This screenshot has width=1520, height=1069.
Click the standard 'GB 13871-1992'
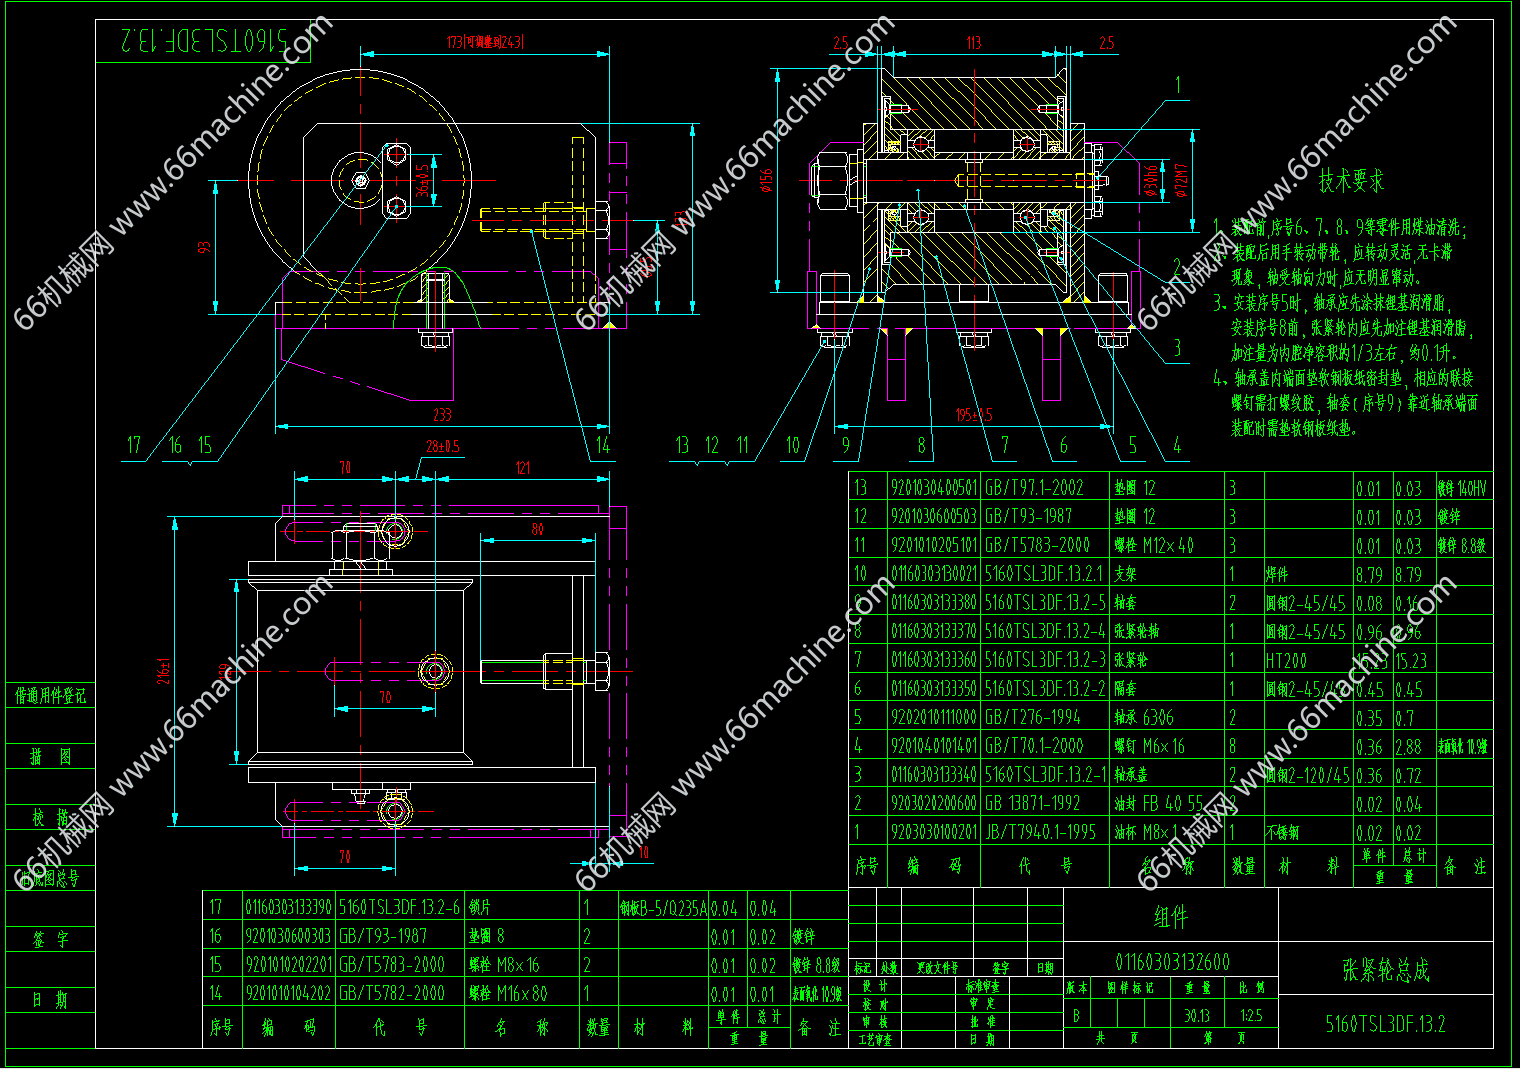point(1032,803)
